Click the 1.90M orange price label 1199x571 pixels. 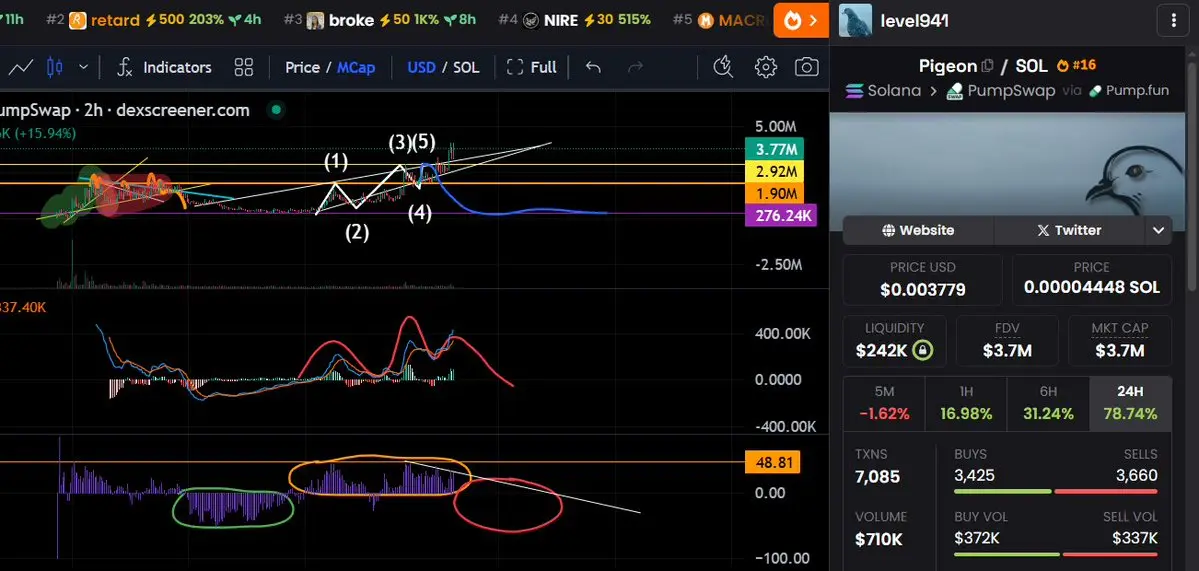pyautogui.click(x=775, y=193)
